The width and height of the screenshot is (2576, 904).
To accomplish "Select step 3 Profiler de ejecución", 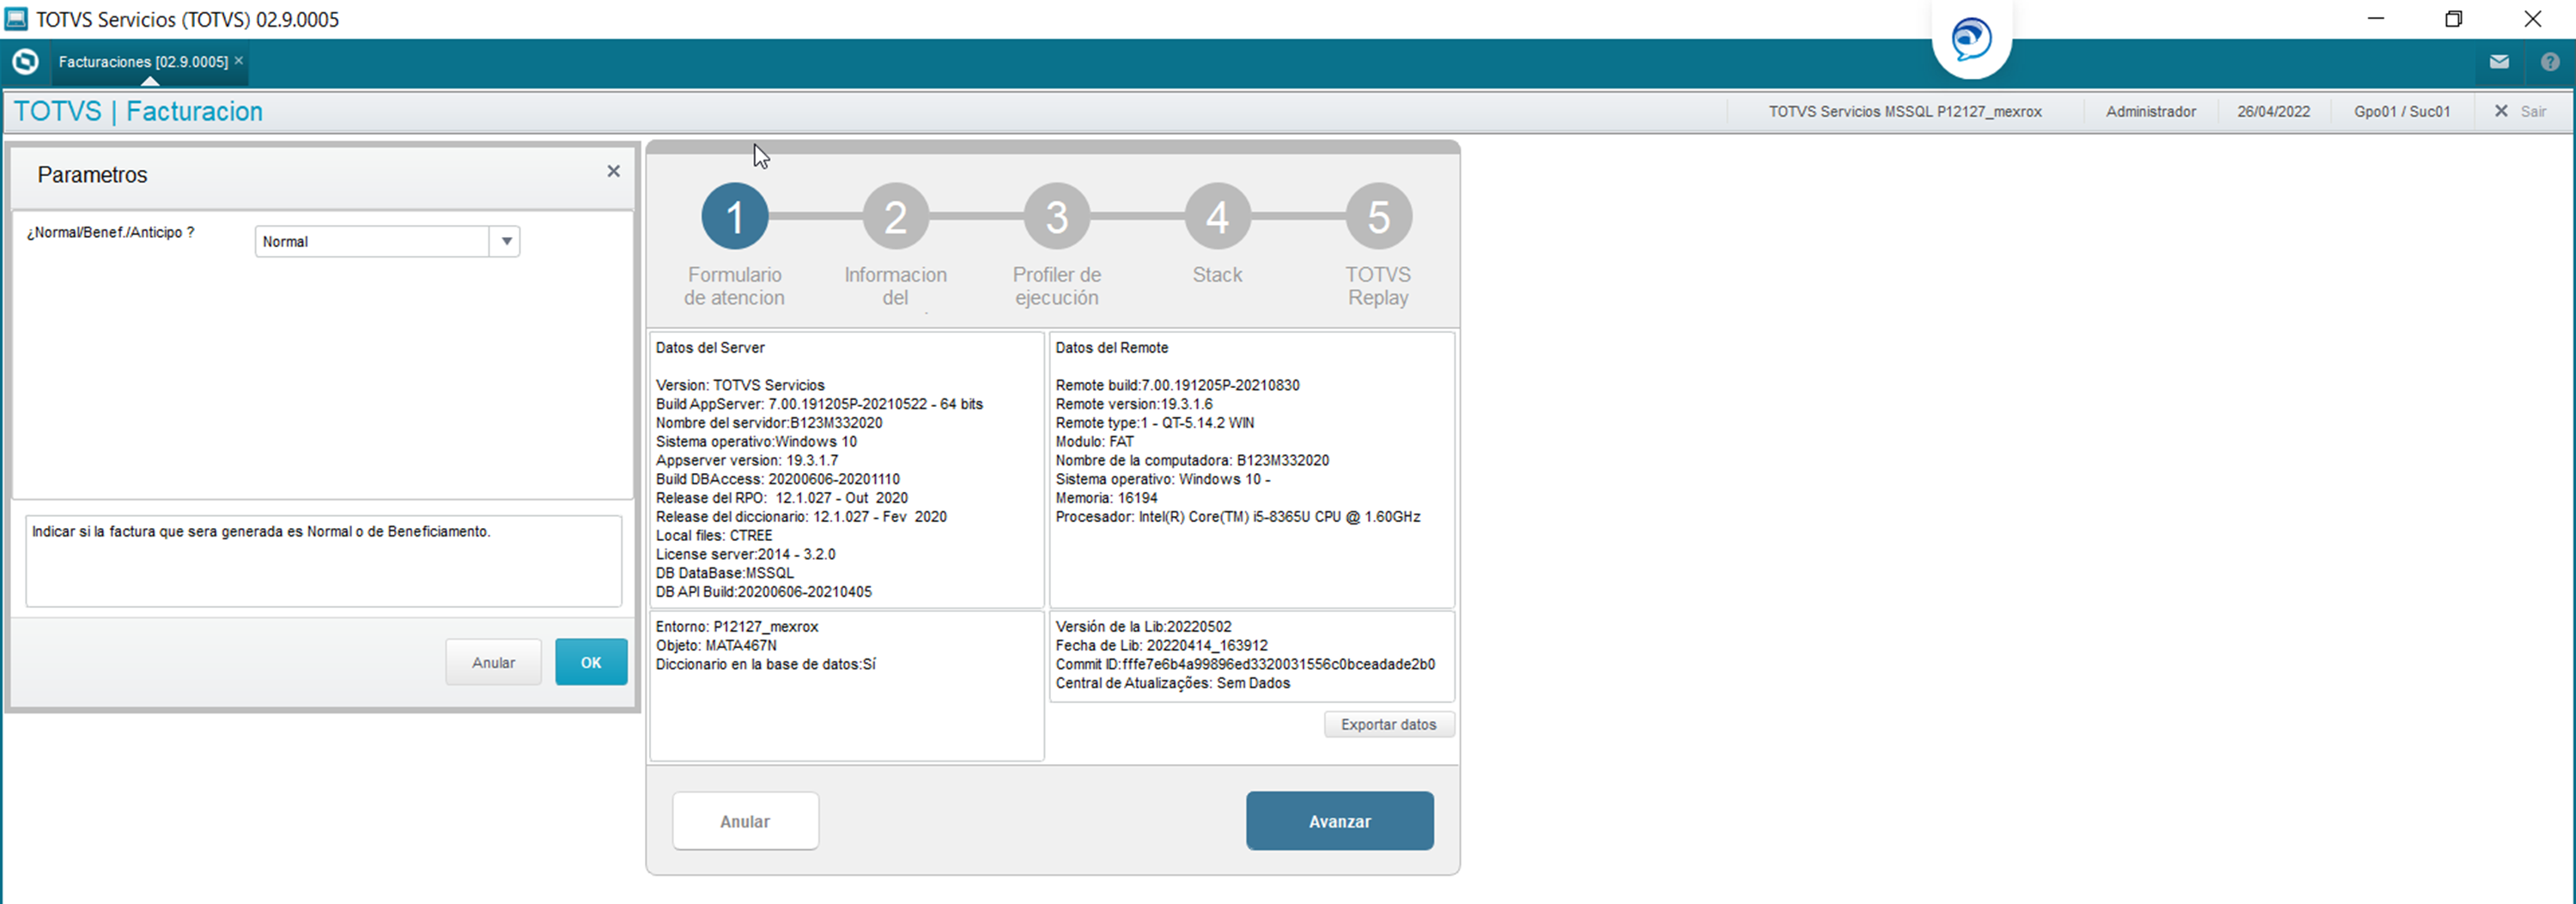I will tap(1056, 217).
